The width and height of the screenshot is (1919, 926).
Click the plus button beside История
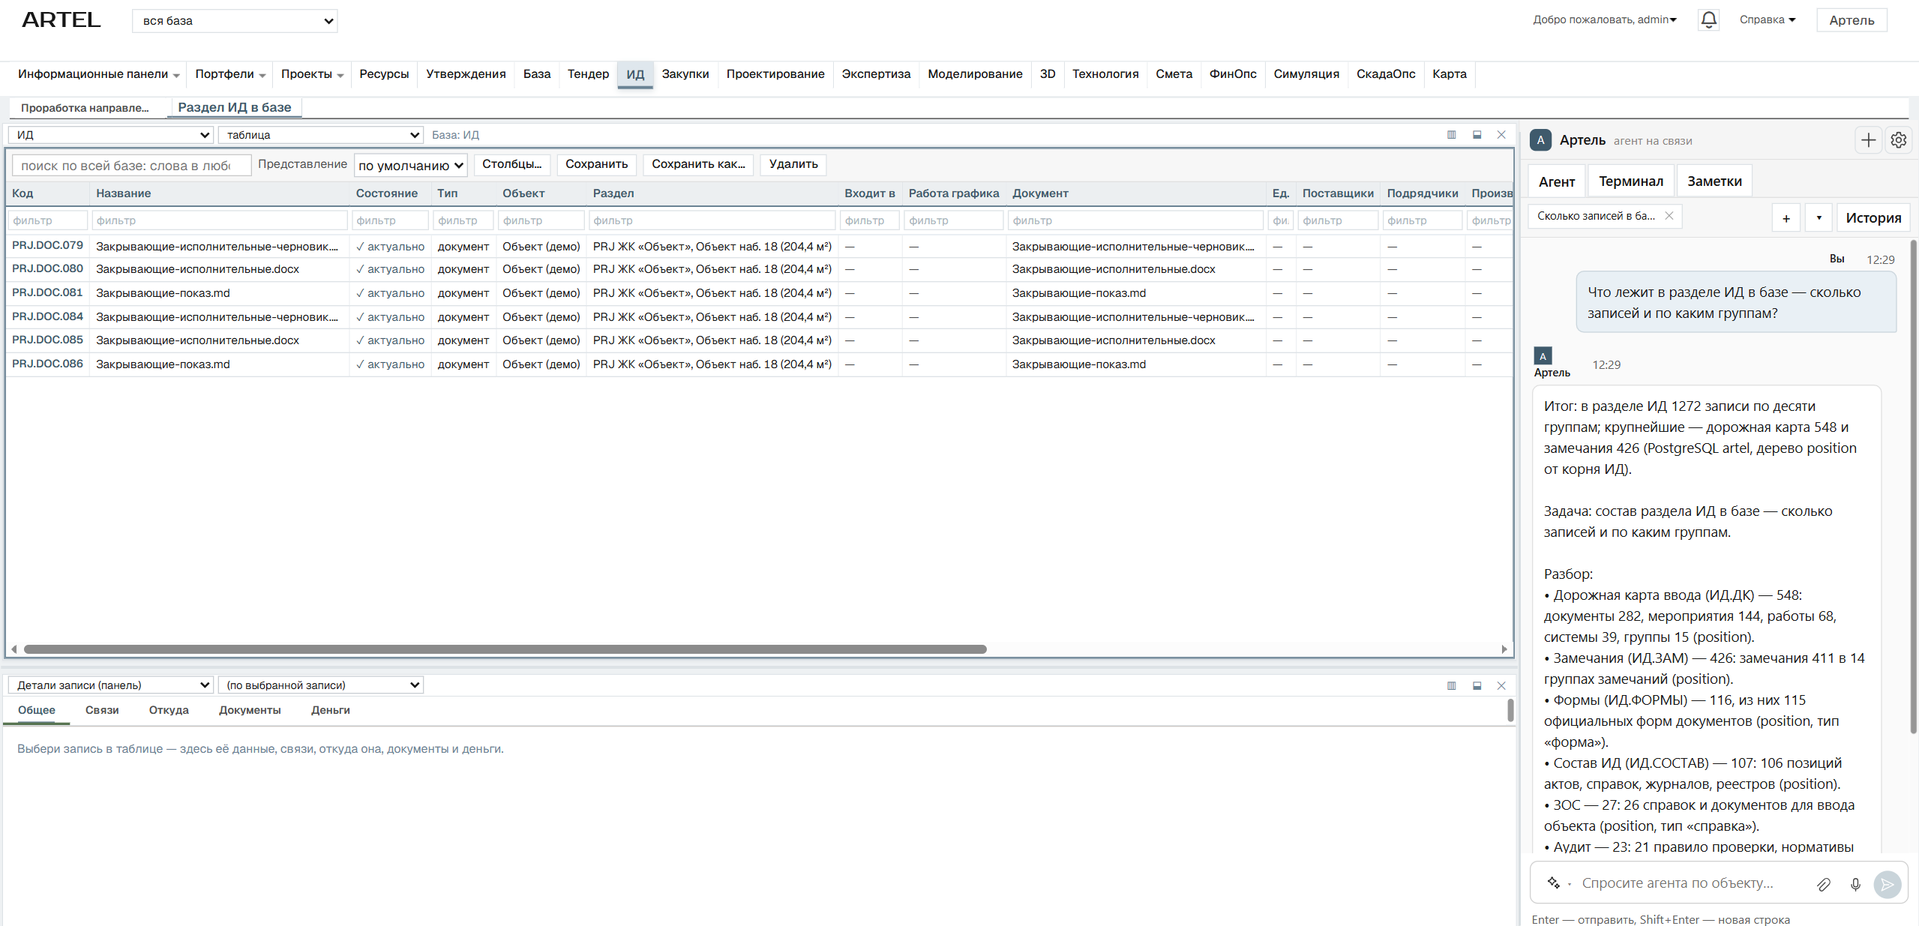[1786, 218]
